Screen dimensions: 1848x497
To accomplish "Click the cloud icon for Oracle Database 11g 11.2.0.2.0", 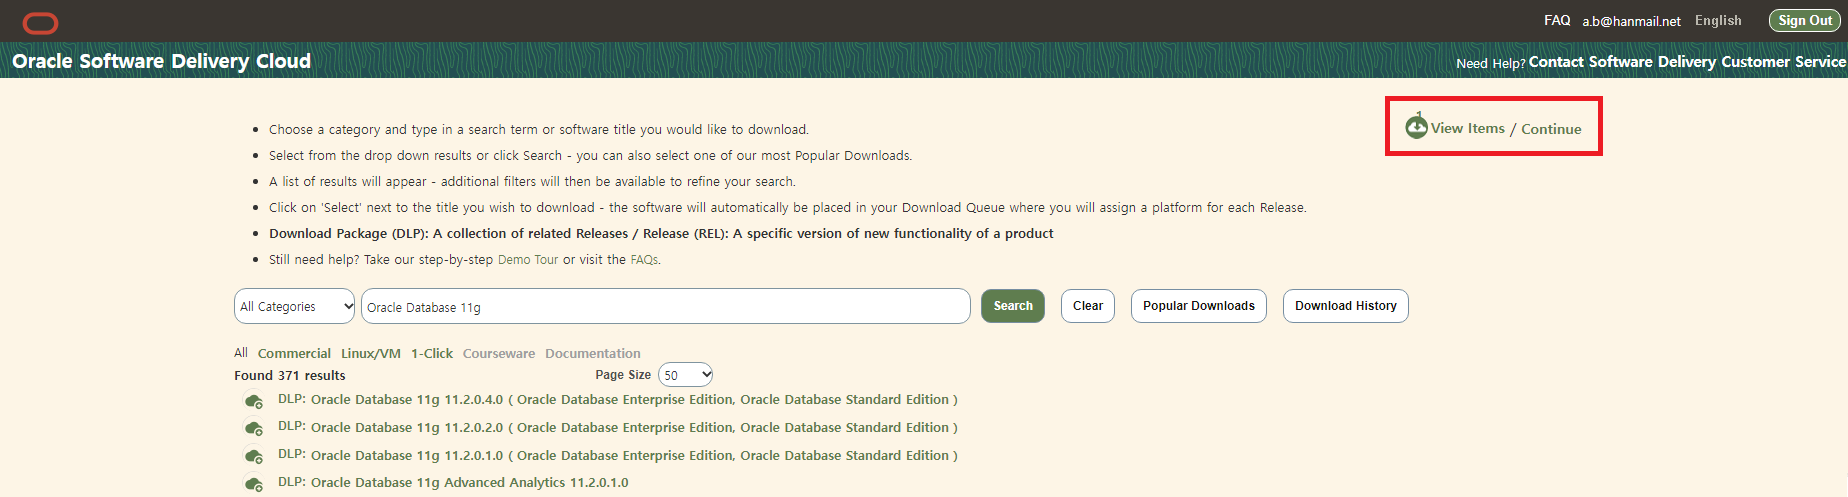I will pyautogui.click(x=254, y=428).
